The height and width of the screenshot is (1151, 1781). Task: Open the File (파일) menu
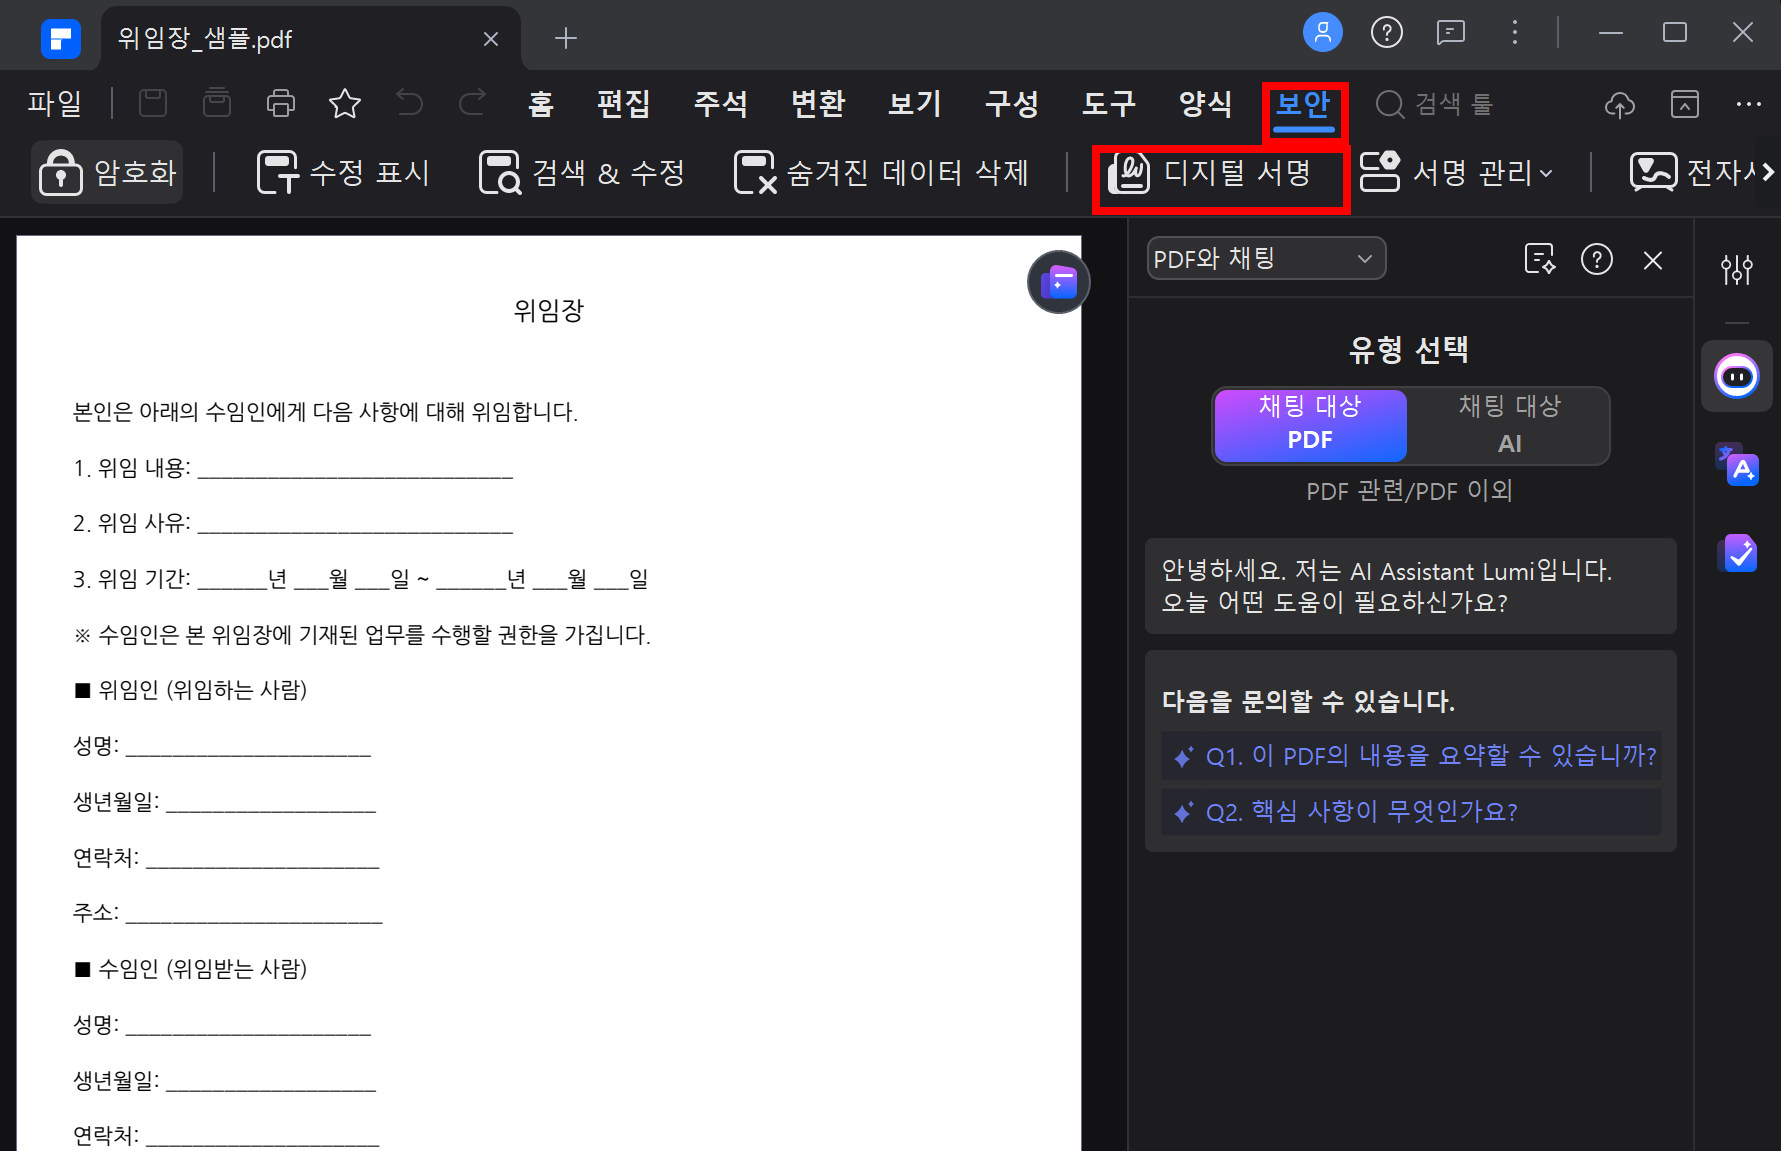55,103
